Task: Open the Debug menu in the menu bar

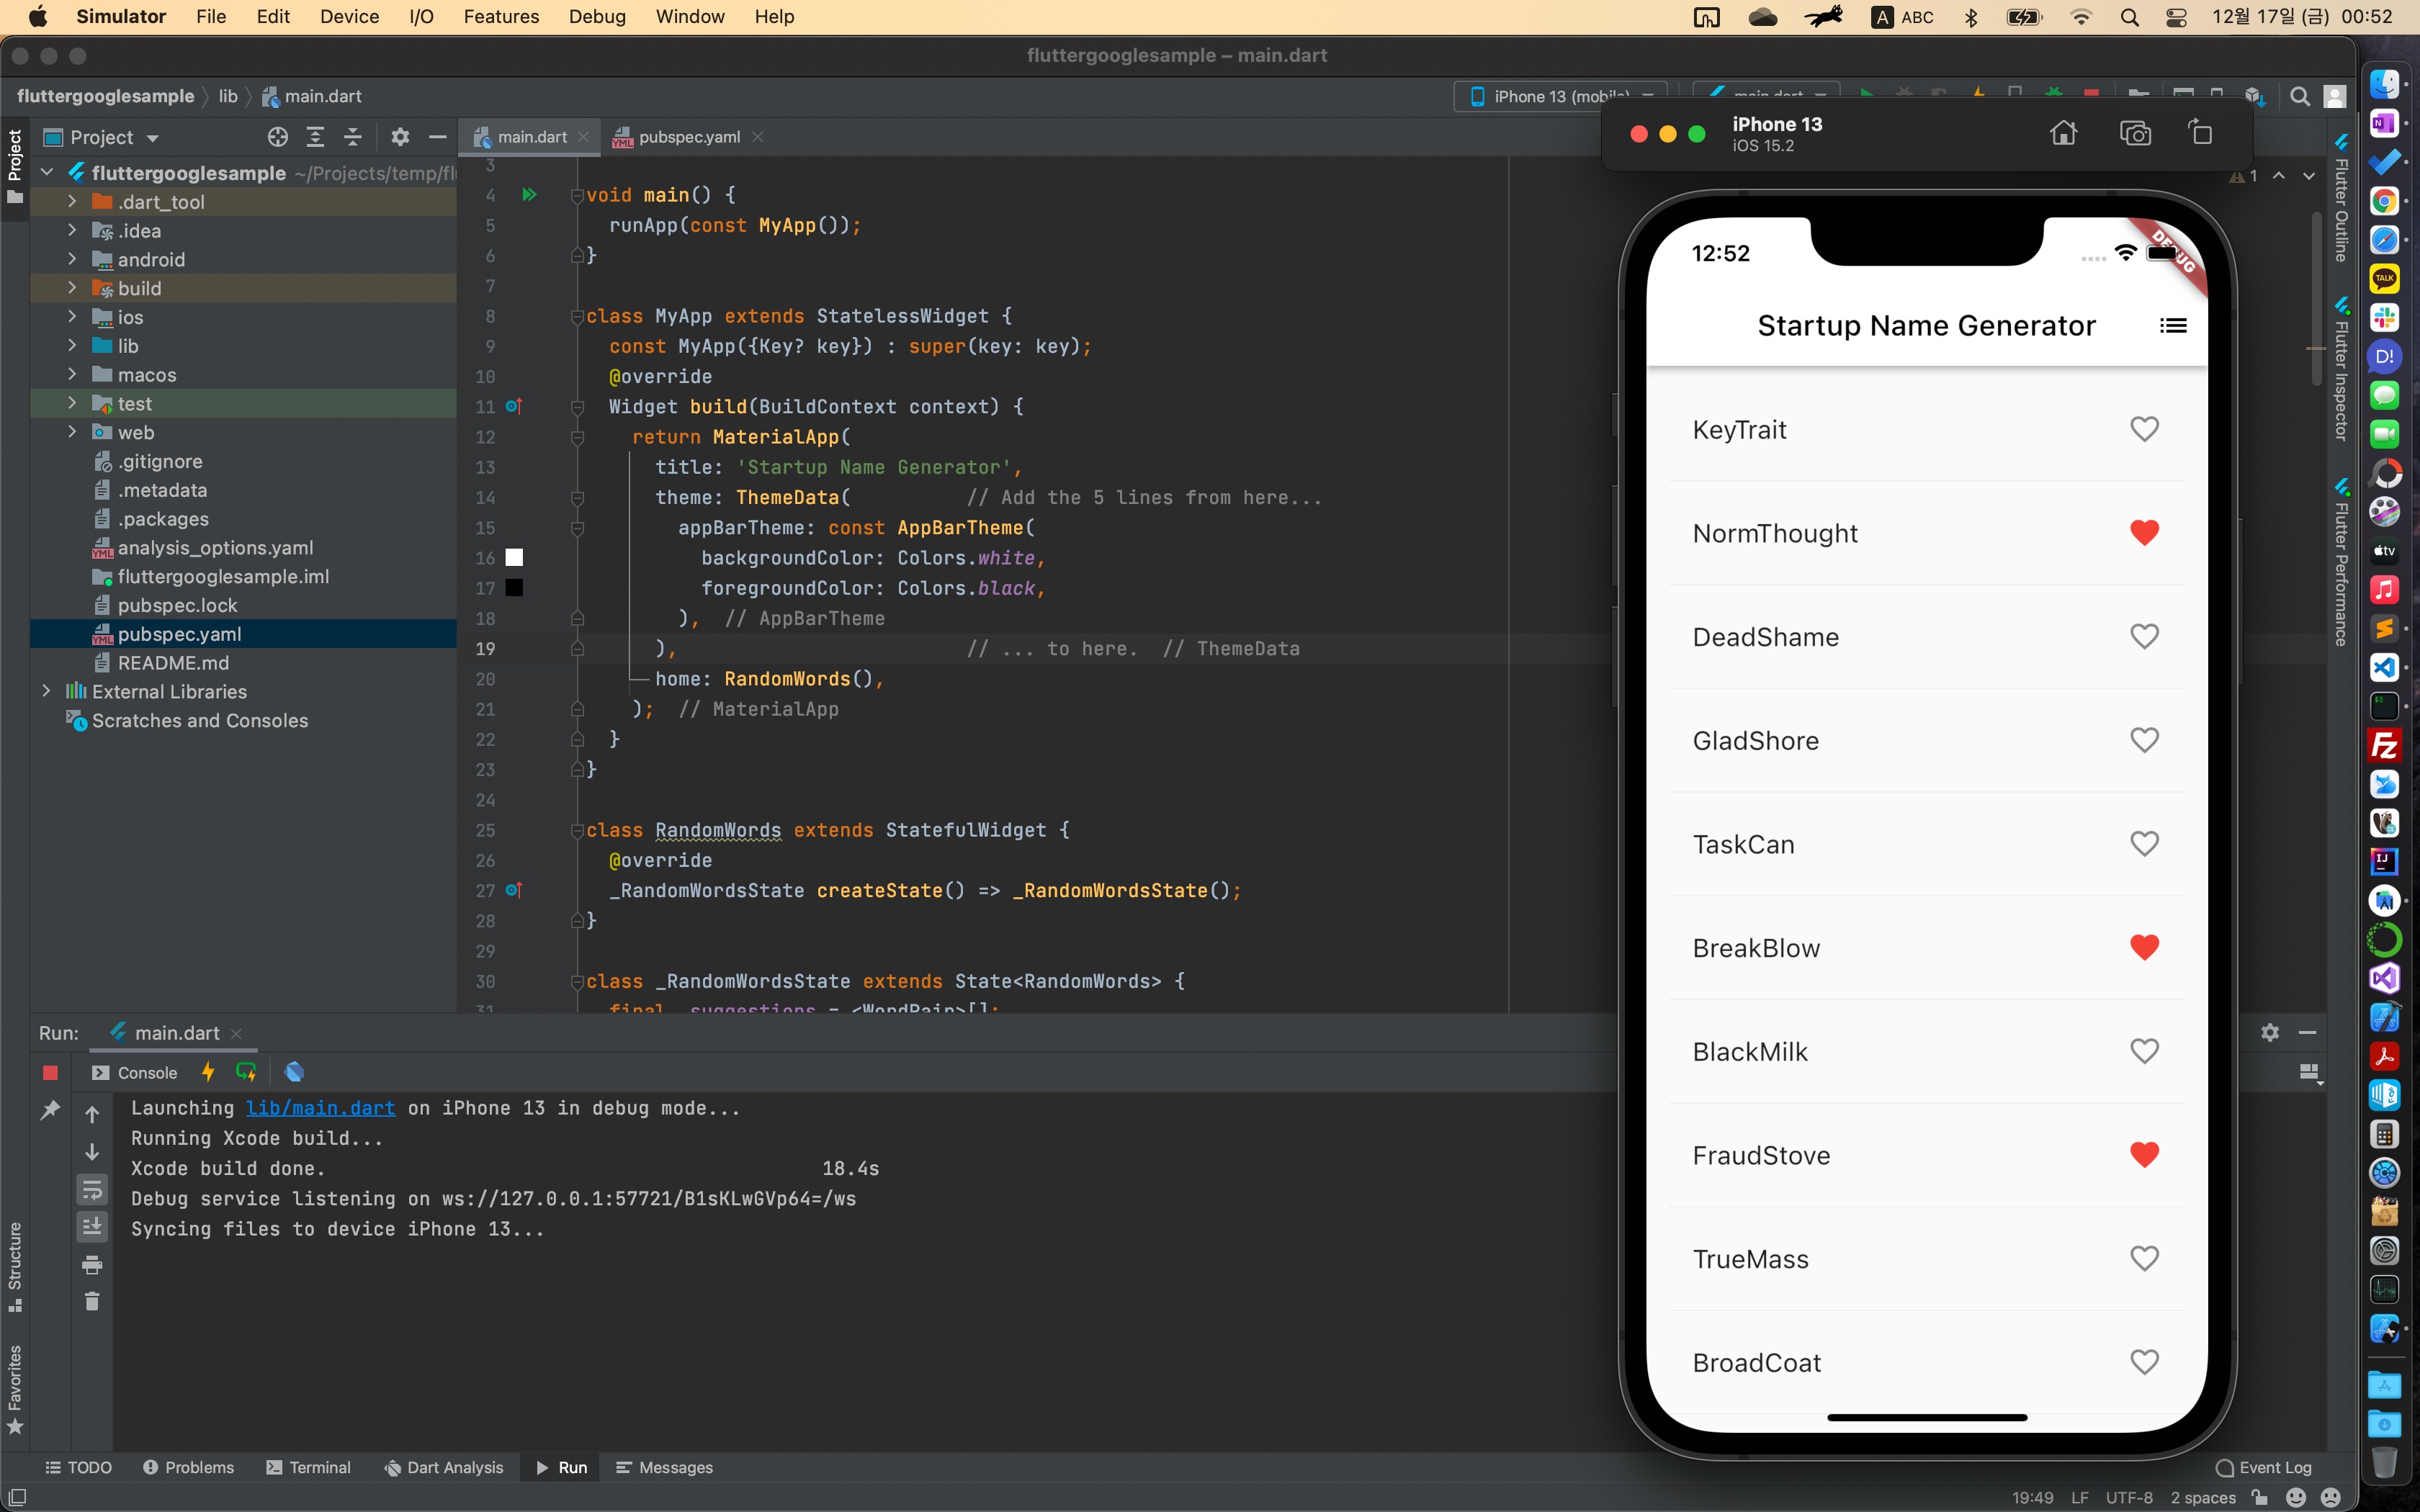Action: 597,17
